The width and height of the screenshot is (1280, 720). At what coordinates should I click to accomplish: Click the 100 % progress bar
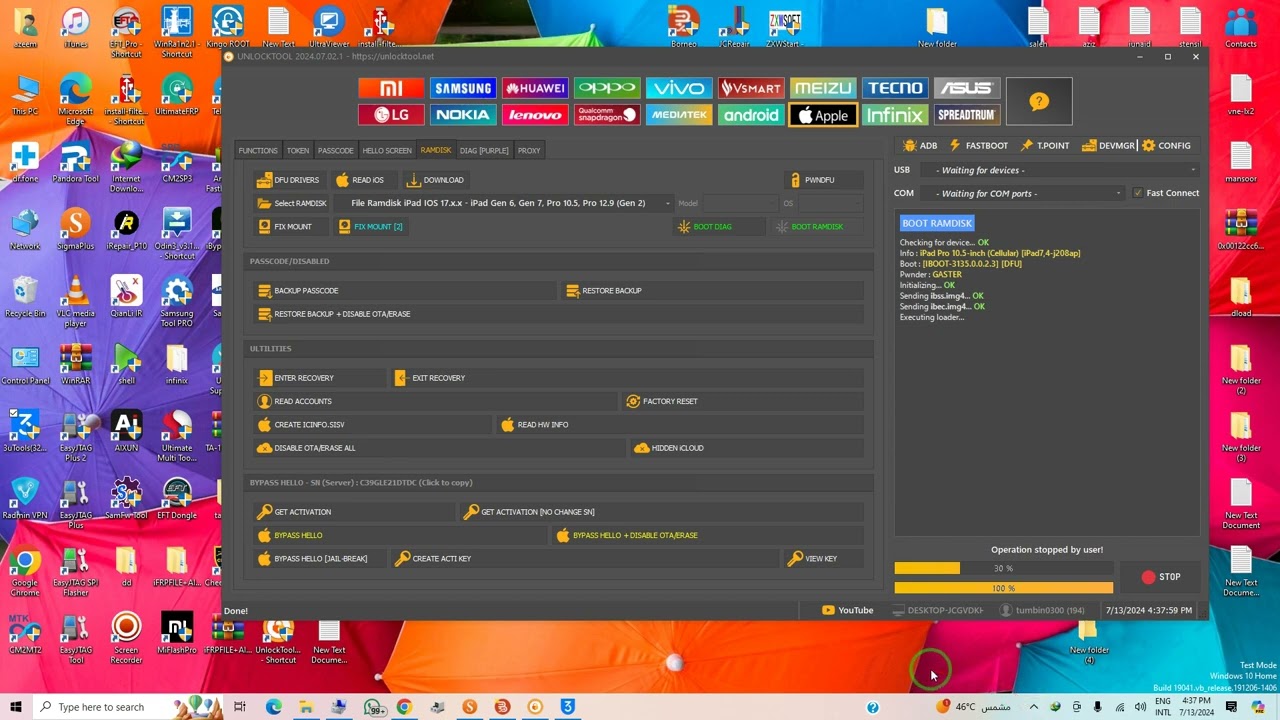click(x=1003, y=588)
